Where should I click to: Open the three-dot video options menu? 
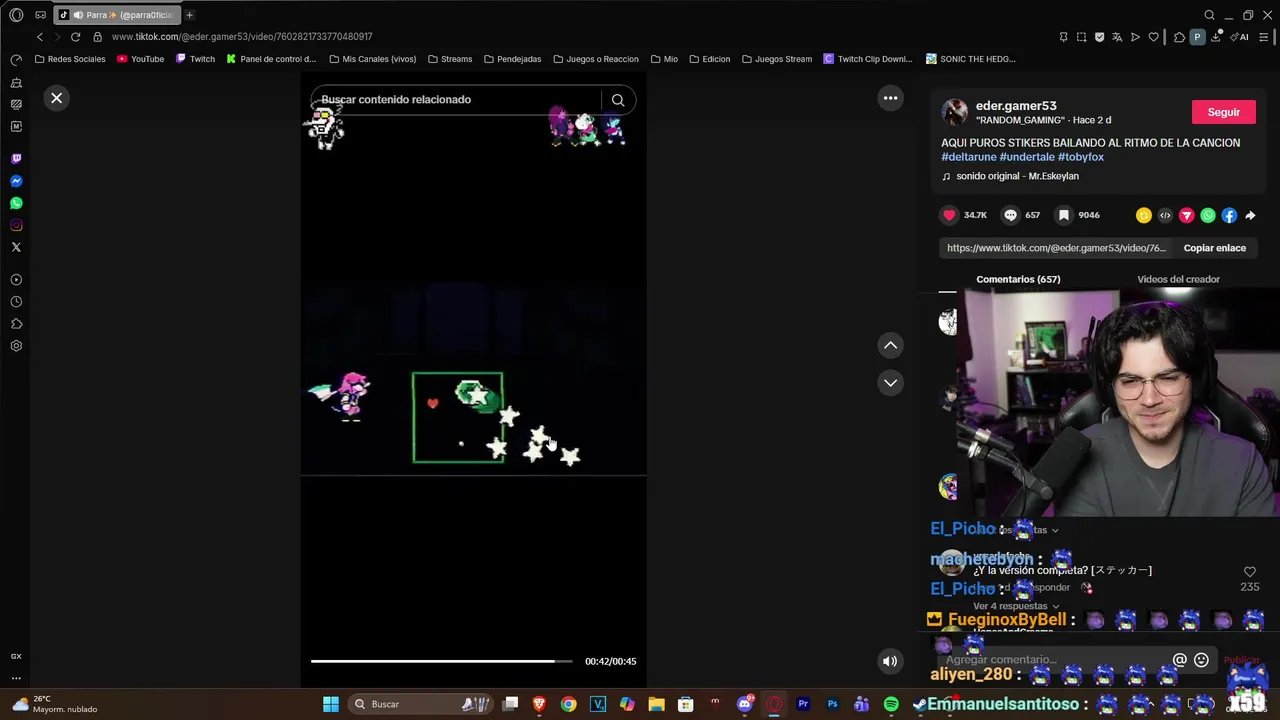[x=890, y=98]
